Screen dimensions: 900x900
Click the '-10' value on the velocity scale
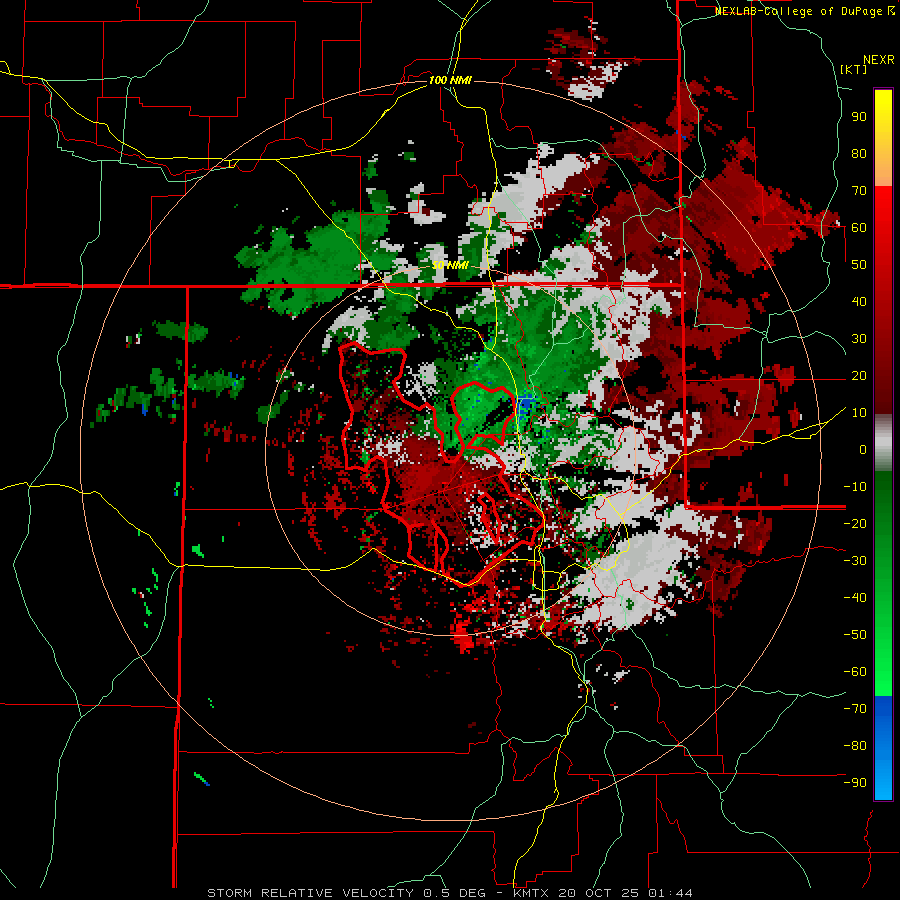855,487
